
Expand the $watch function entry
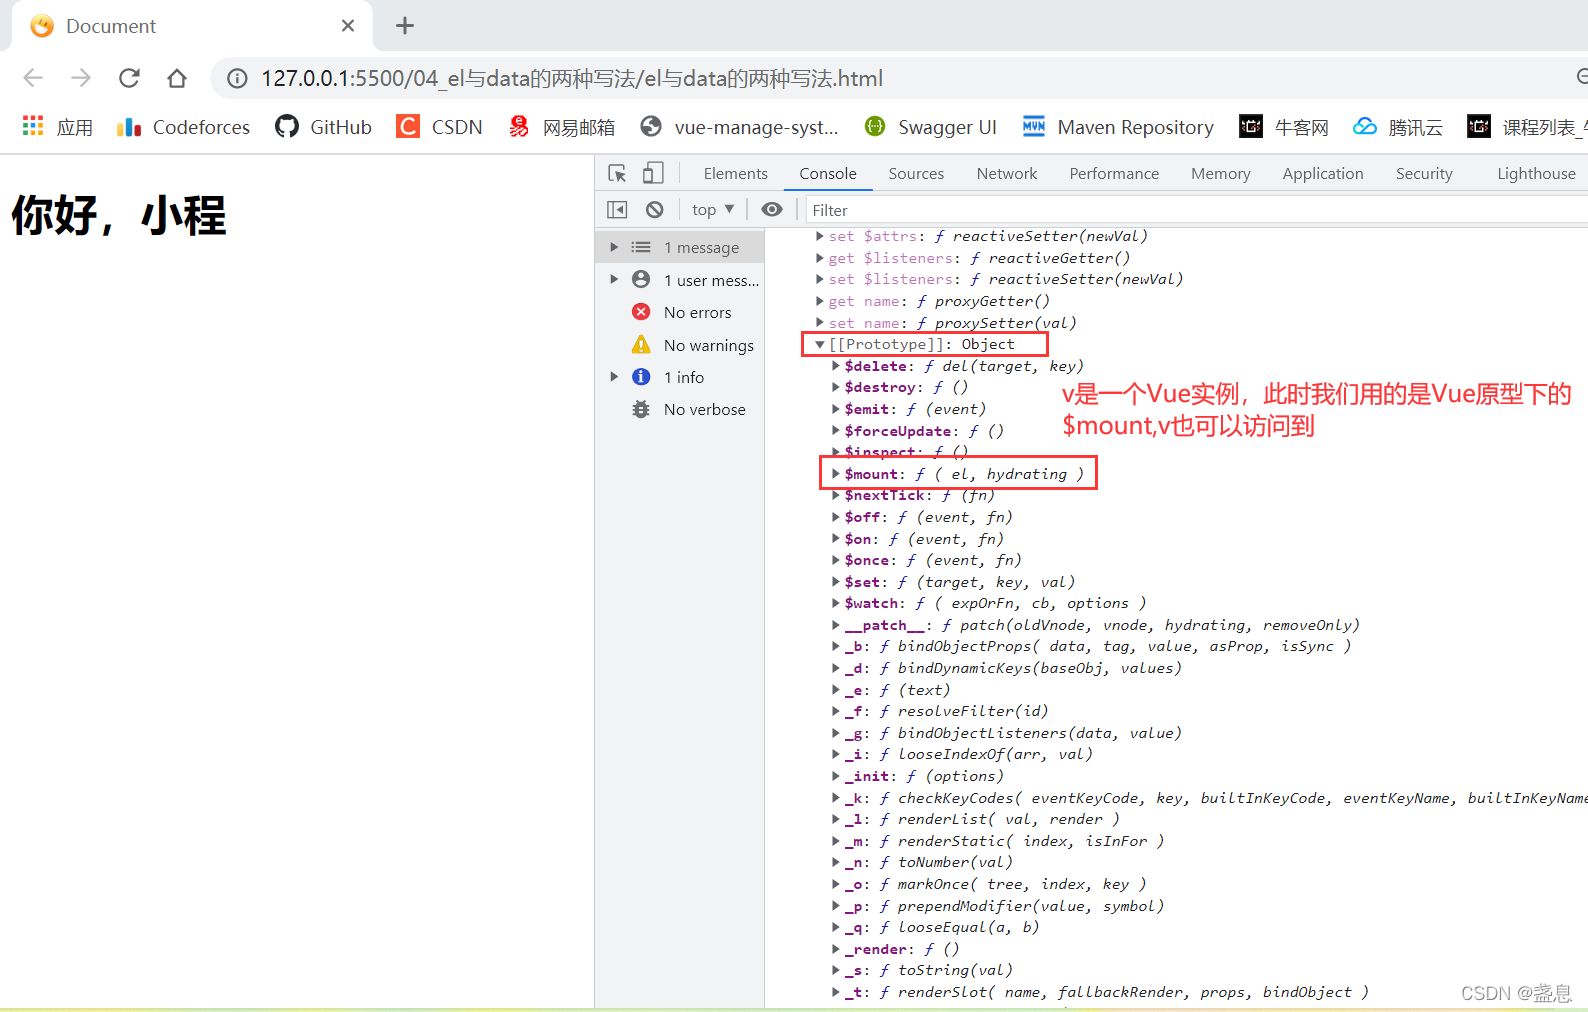(x=836, y=603)
